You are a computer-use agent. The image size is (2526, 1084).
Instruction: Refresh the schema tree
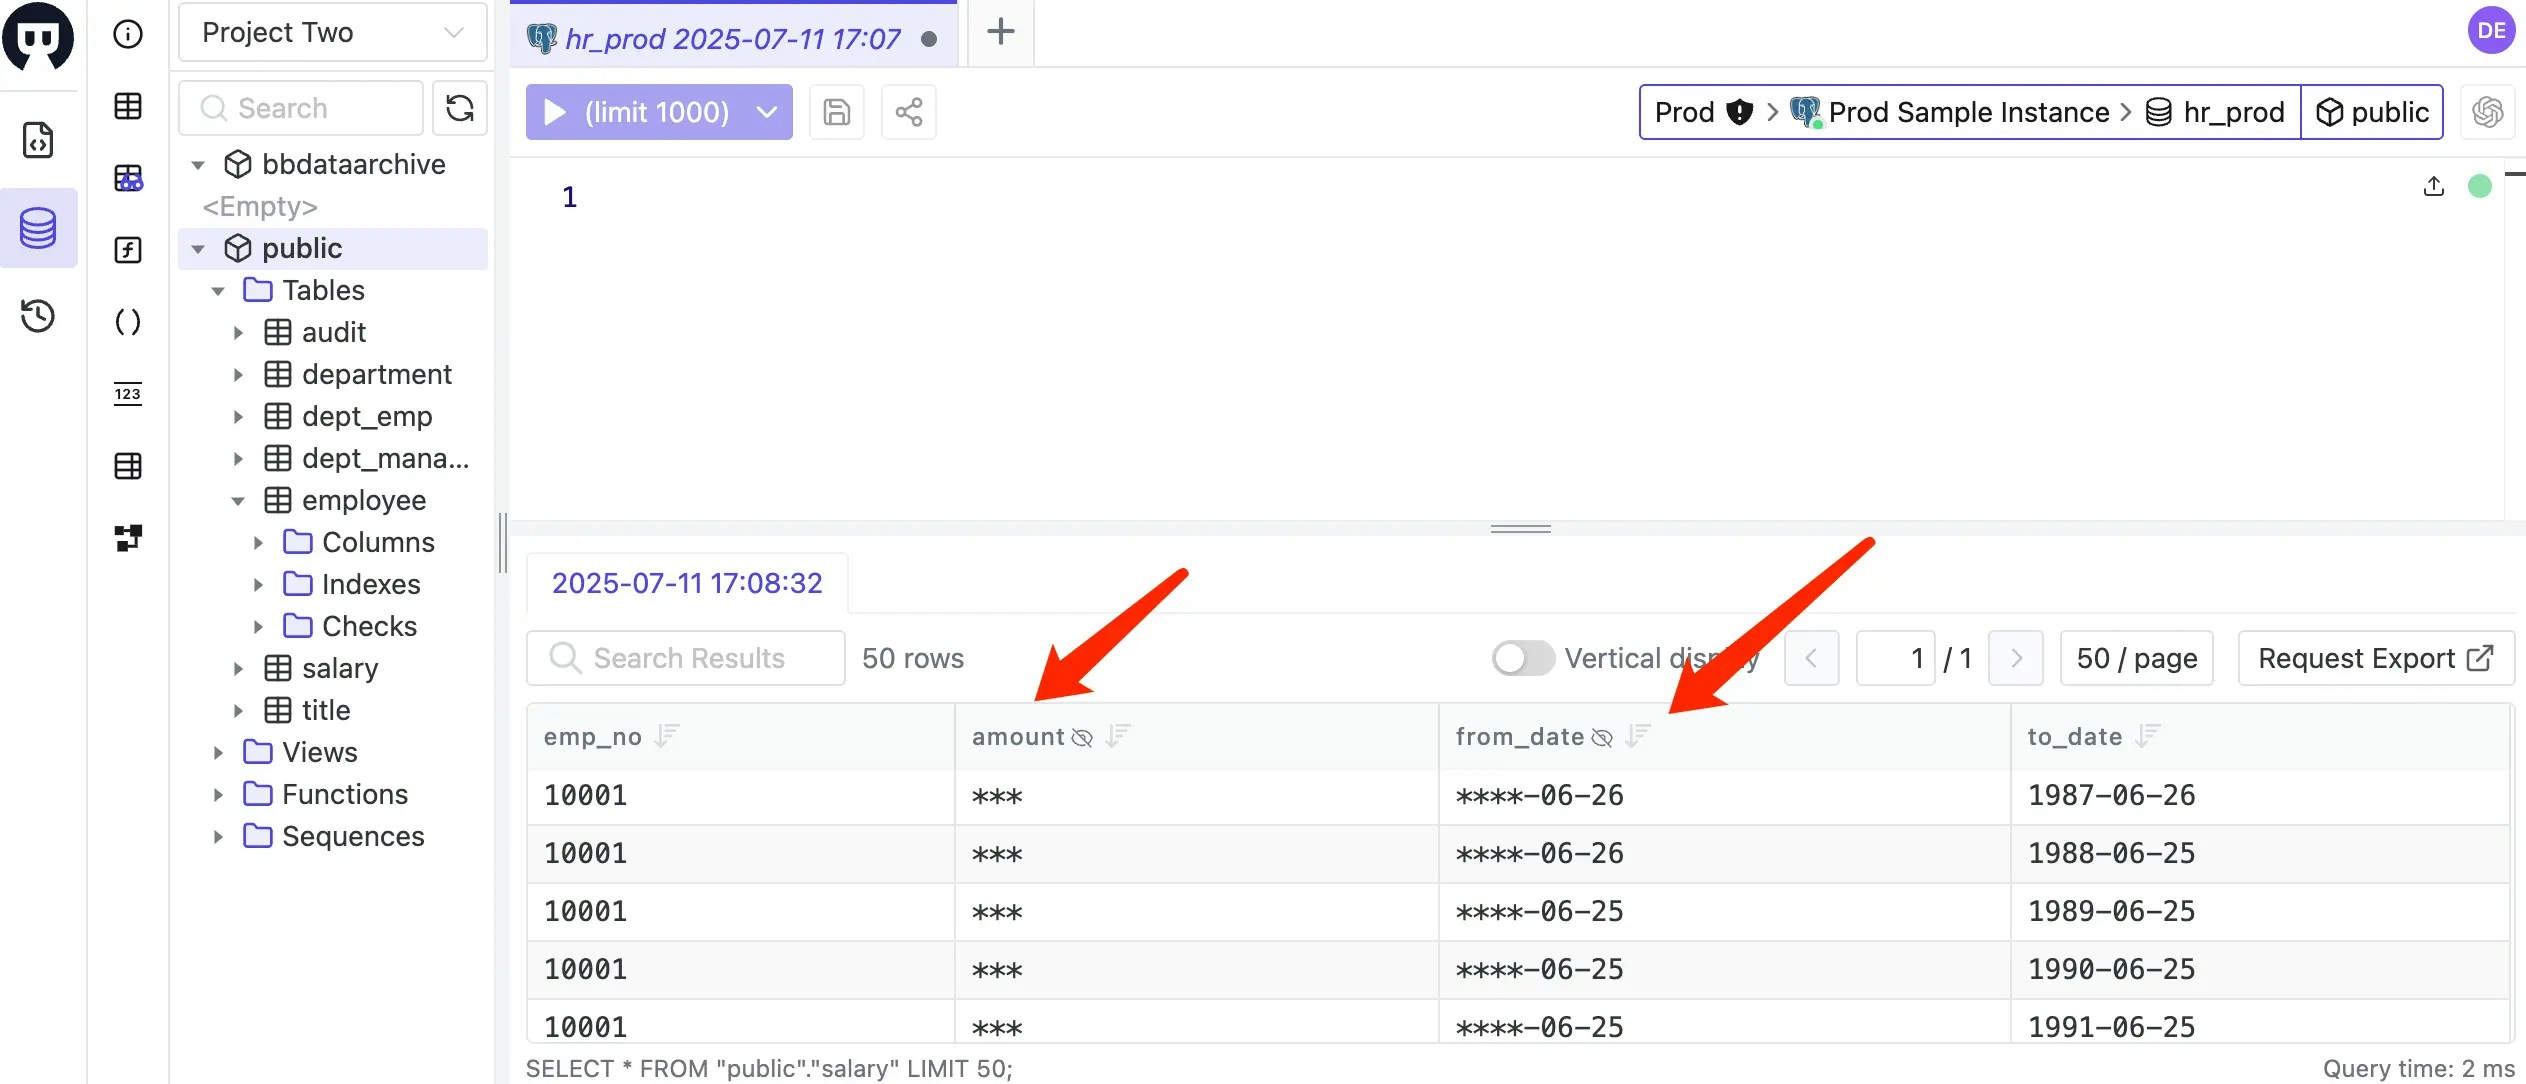point(460,108)
